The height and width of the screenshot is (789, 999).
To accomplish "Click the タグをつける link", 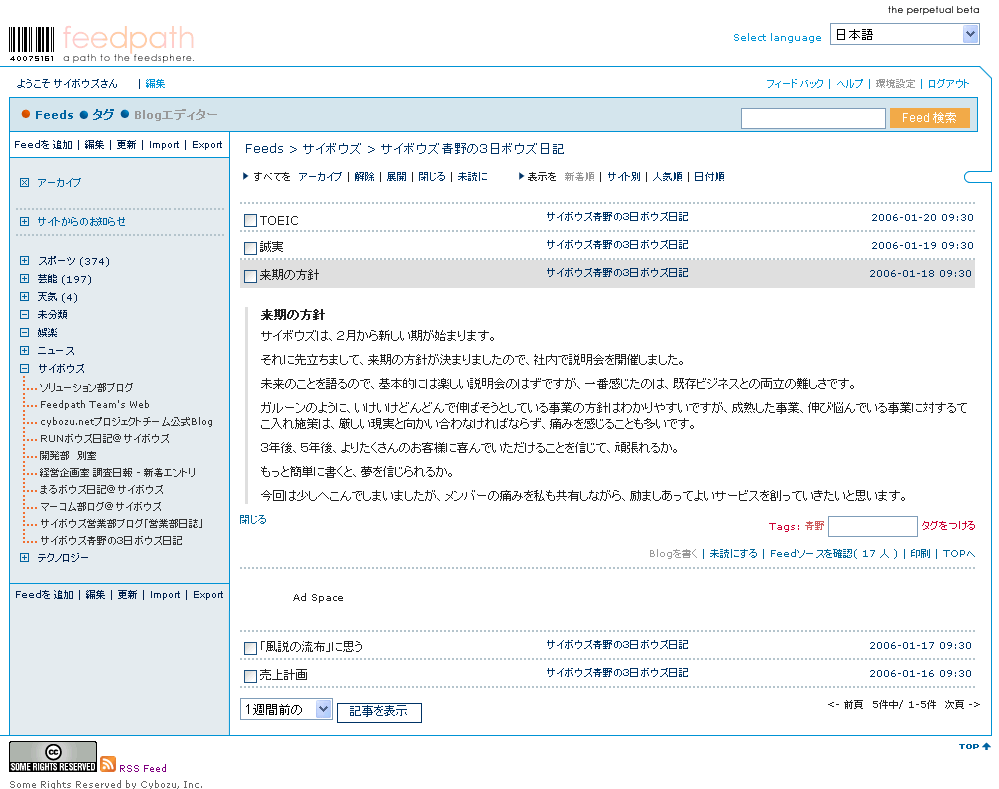I will pos(948,526).
